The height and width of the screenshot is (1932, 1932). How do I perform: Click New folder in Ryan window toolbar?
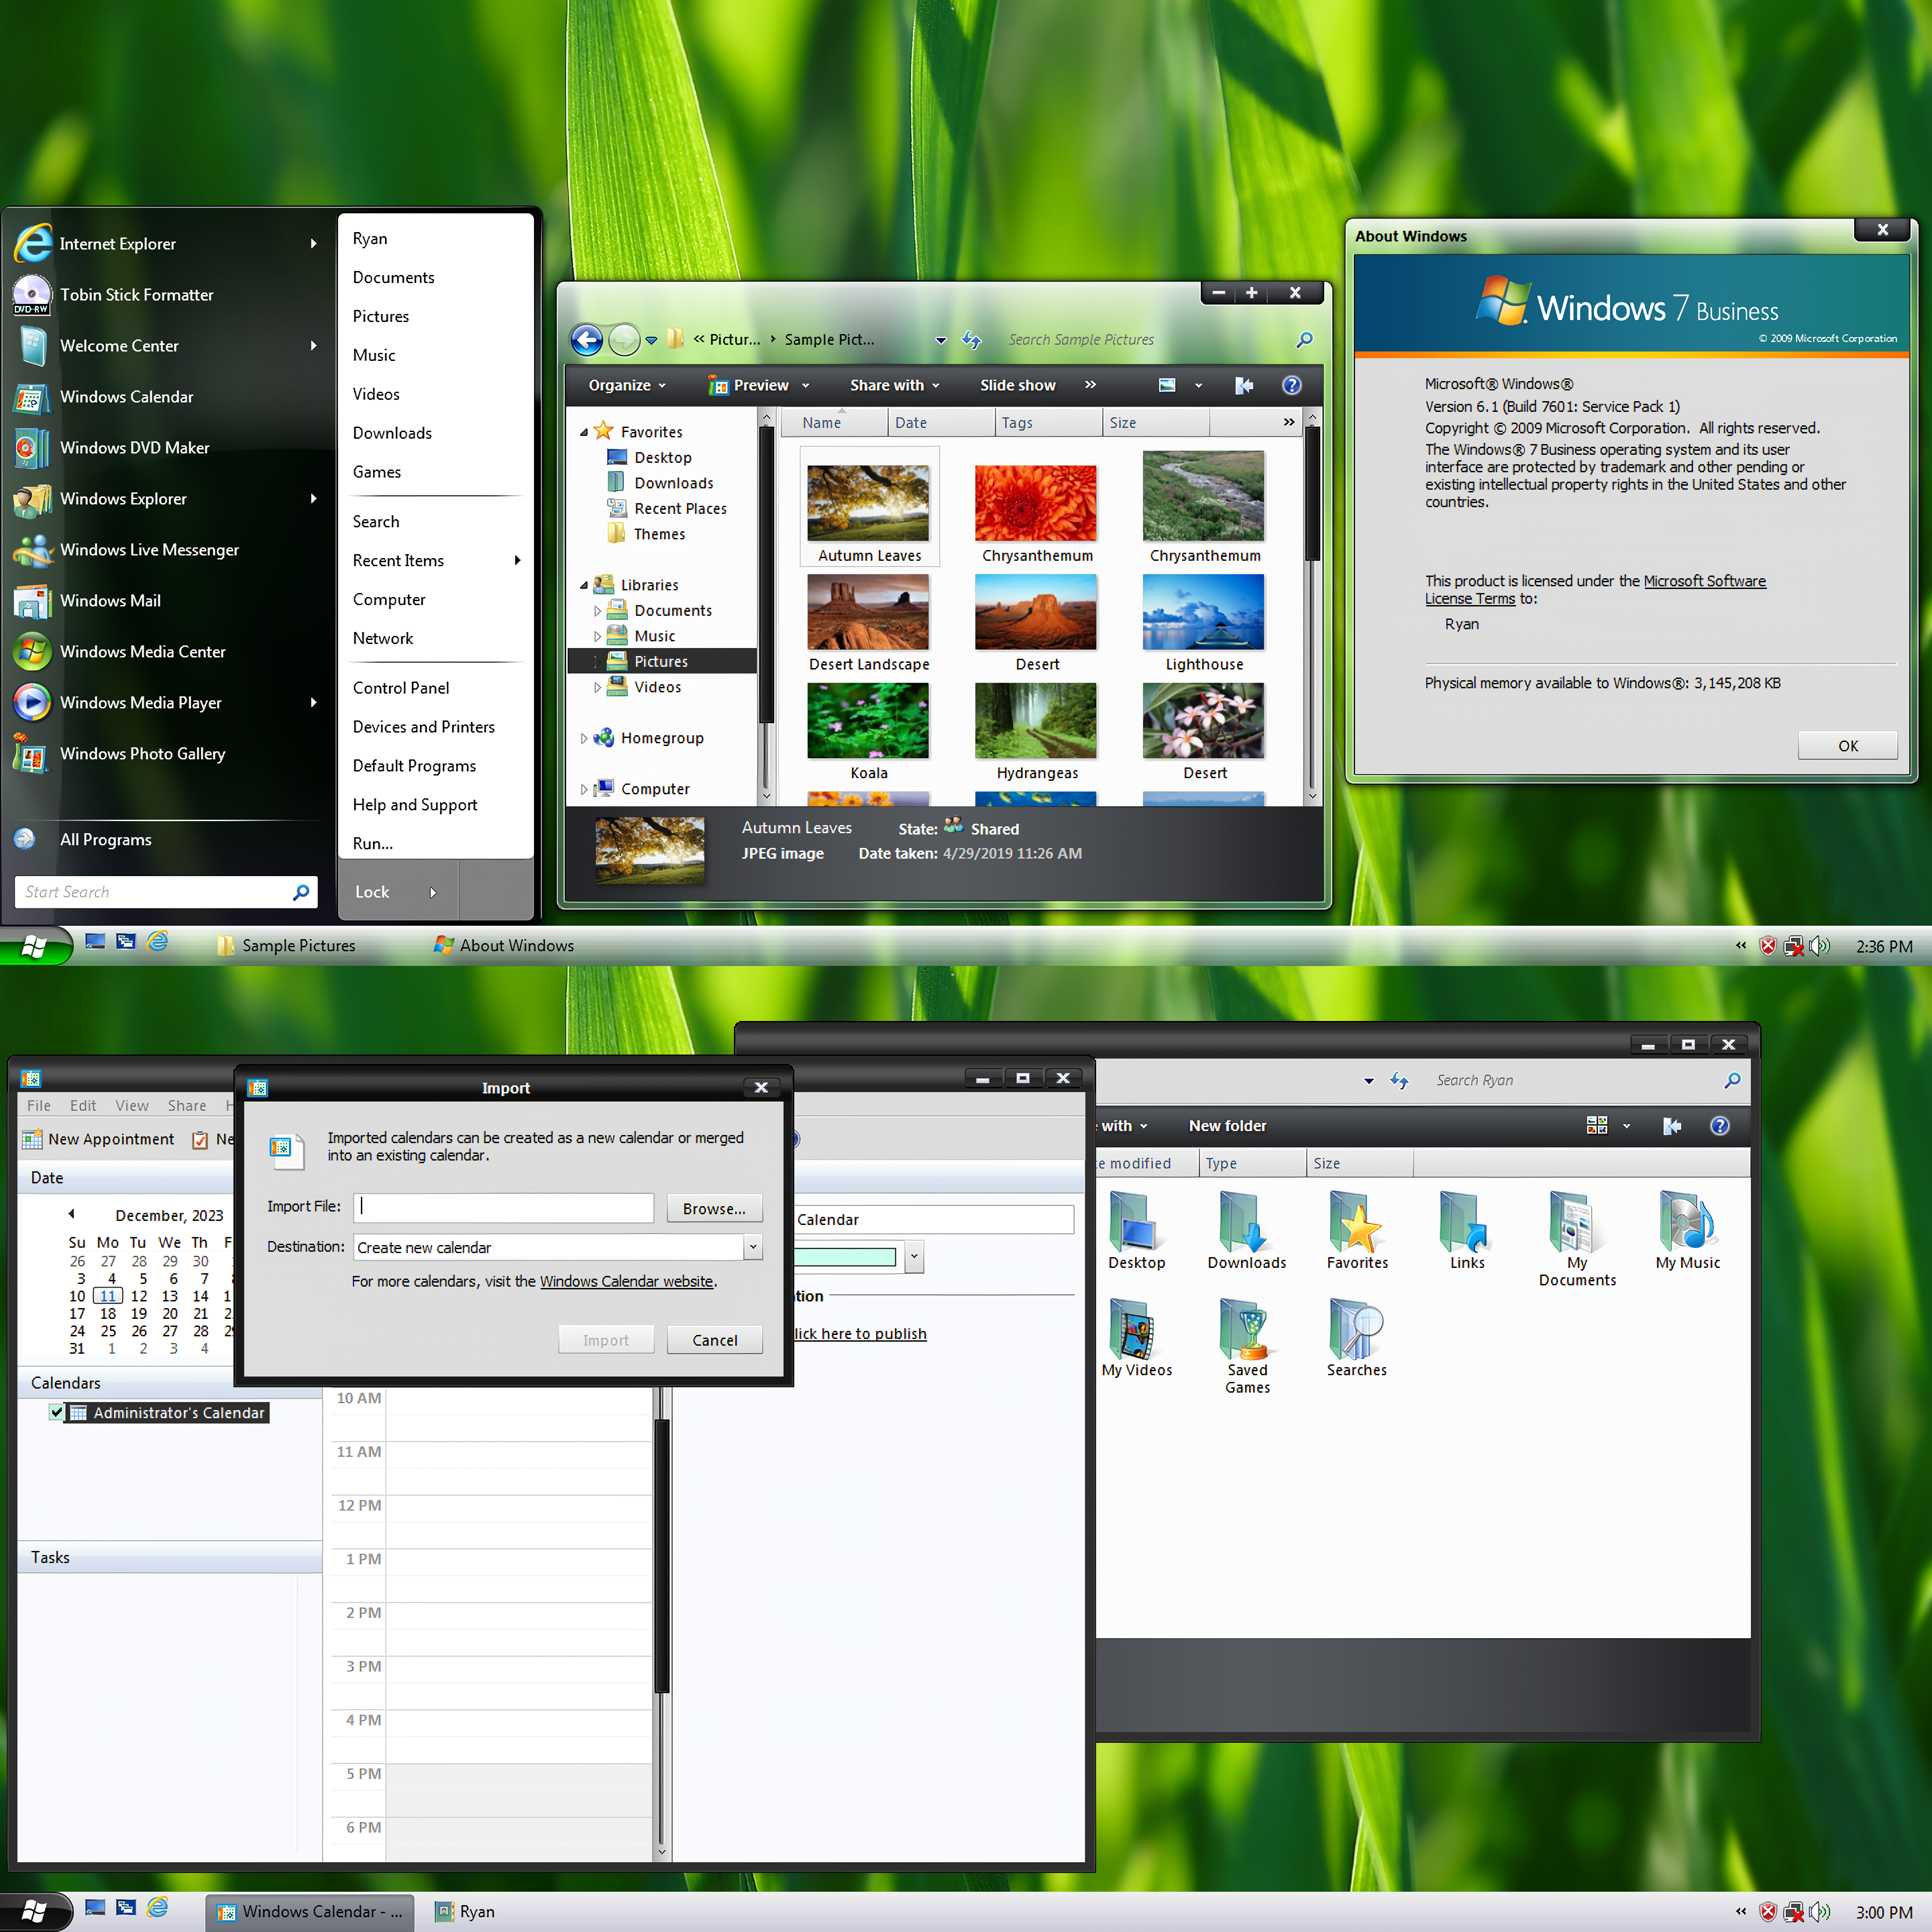(x=1228, y=1126)
